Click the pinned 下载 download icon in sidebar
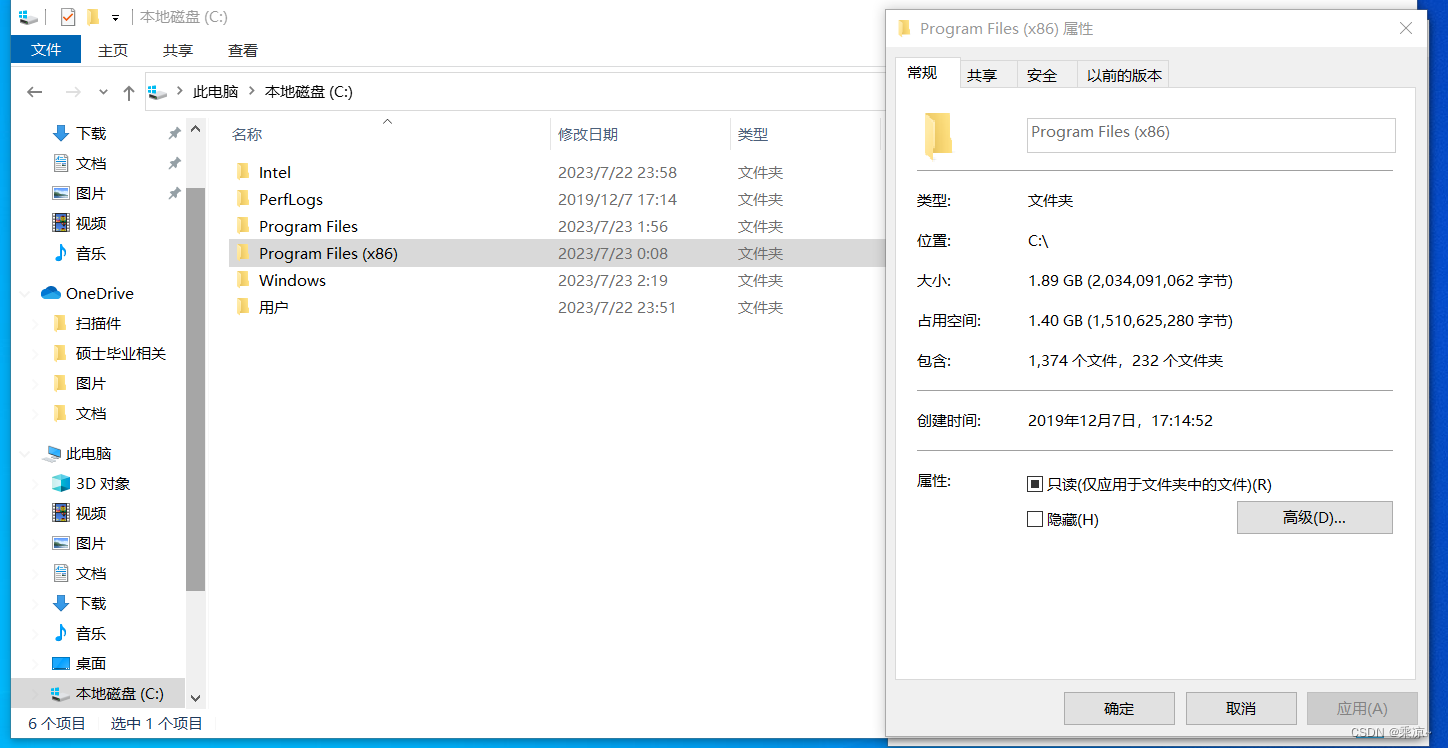 click(x=61, y=133)
